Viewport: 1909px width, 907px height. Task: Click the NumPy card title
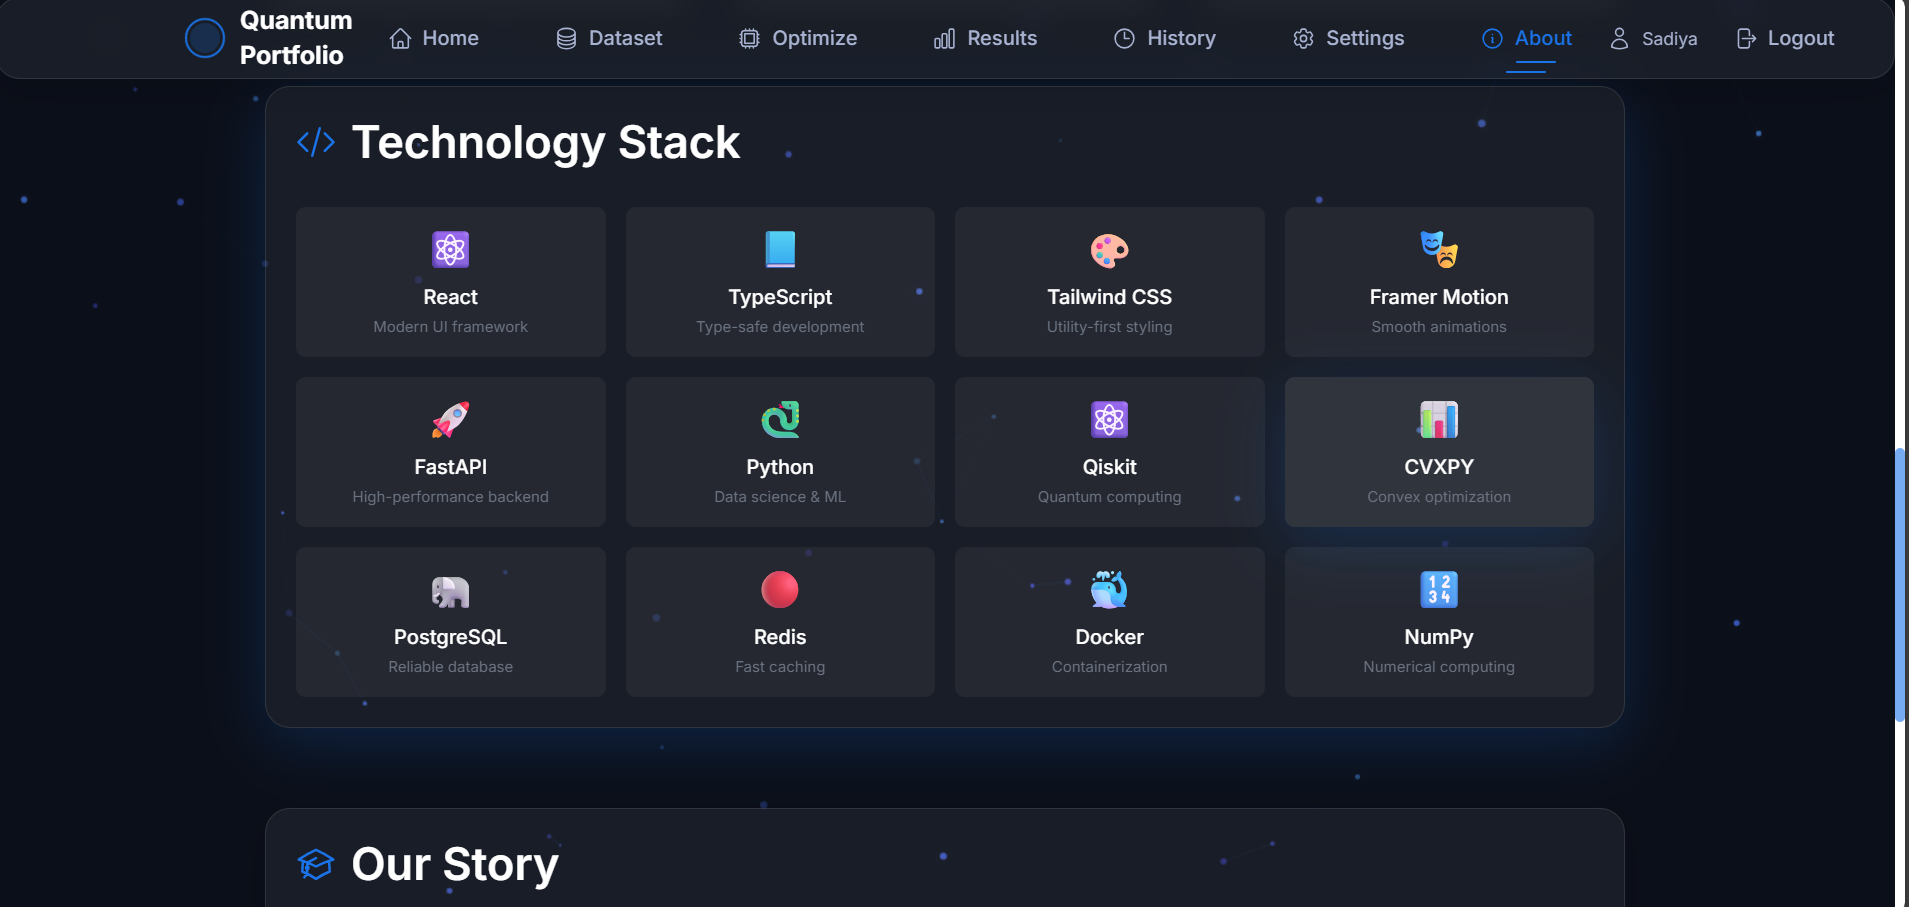[x=1439, y=637]
